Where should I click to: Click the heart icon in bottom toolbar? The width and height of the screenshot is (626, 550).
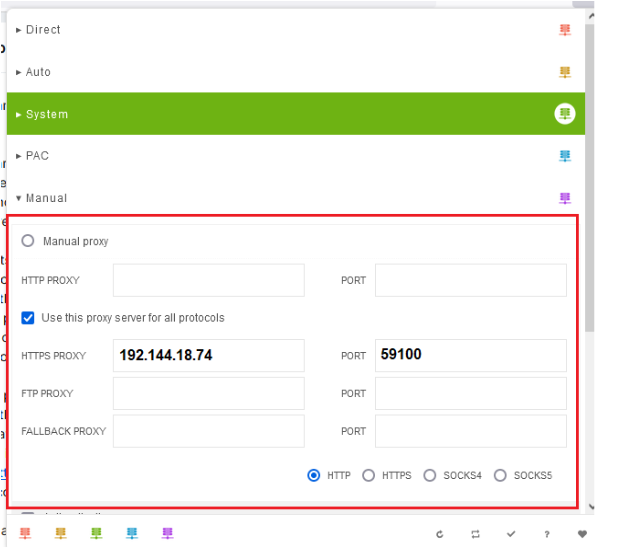click(x=582, y=534)
